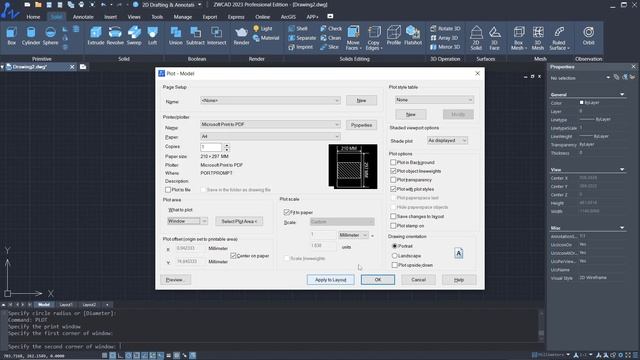Image resolution: width=640 pixels, height=360 pixels.
Task: Click the Profile tool
Action: click(x=393, y=36)
